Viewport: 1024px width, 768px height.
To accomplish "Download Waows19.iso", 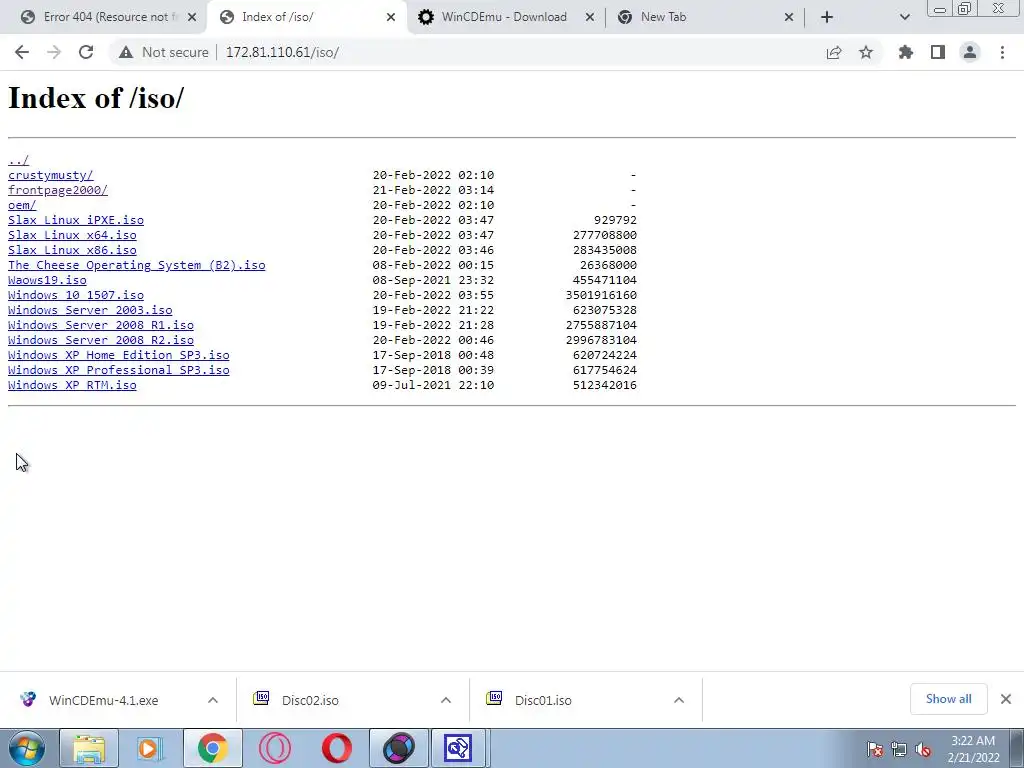I will pyautogui.click(x=47, y=280).
